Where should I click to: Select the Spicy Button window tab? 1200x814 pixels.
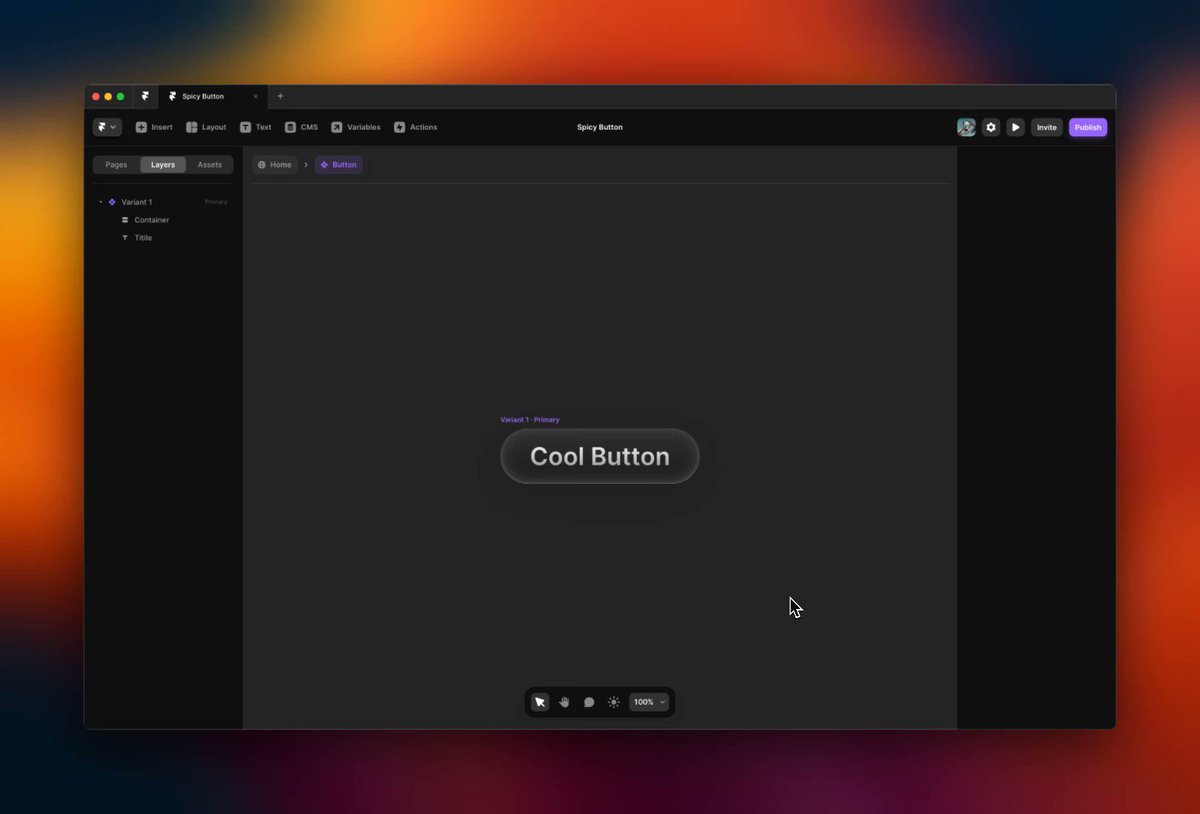tap(213, 96)
